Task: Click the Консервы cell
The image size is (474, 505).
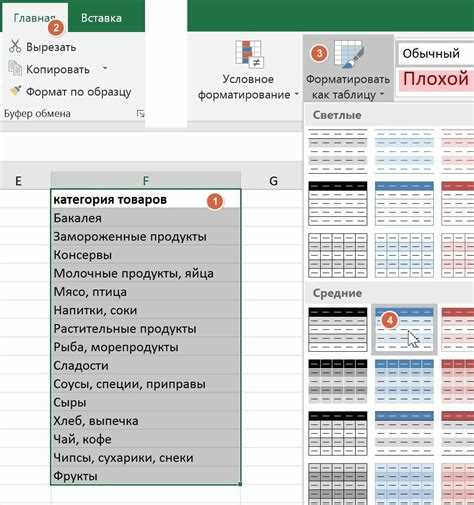Action: [x=146, y=255]
